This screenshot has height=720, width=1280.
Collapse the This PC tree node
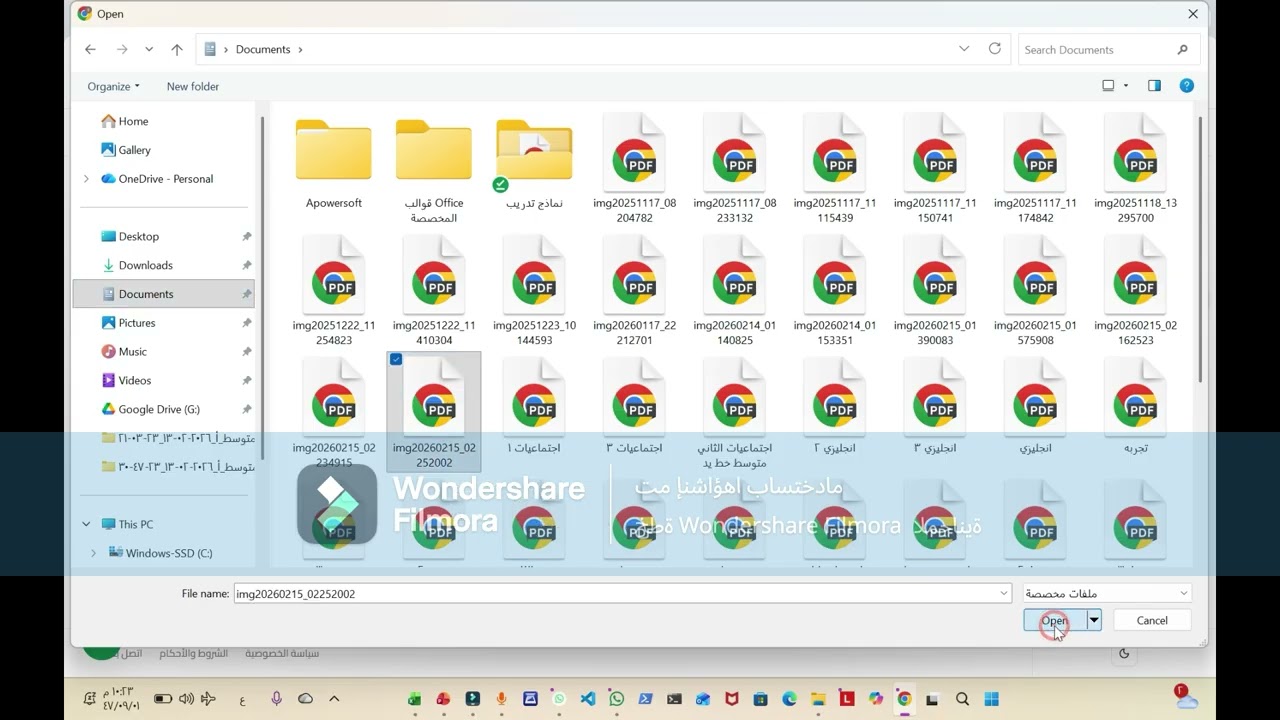[86, 524]
